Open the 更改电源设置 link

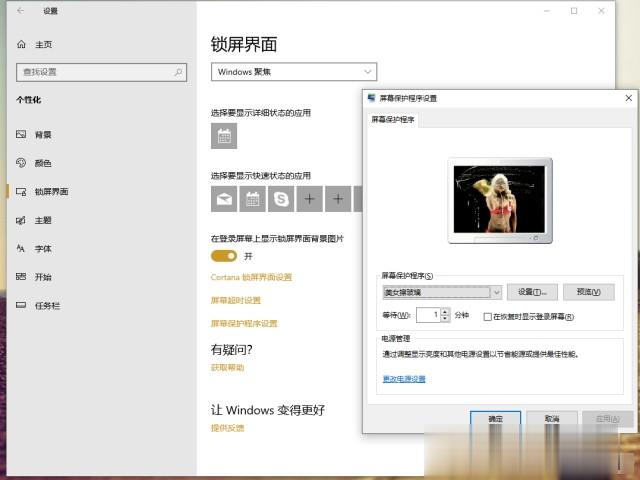tap(404, 379)
